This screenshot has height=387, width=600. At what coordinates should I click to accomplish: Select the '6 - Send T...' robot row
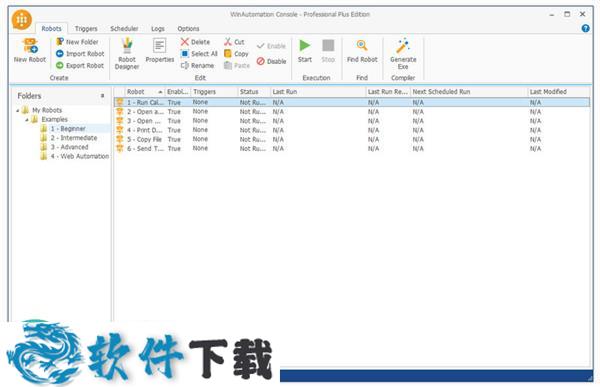[352, 149]
